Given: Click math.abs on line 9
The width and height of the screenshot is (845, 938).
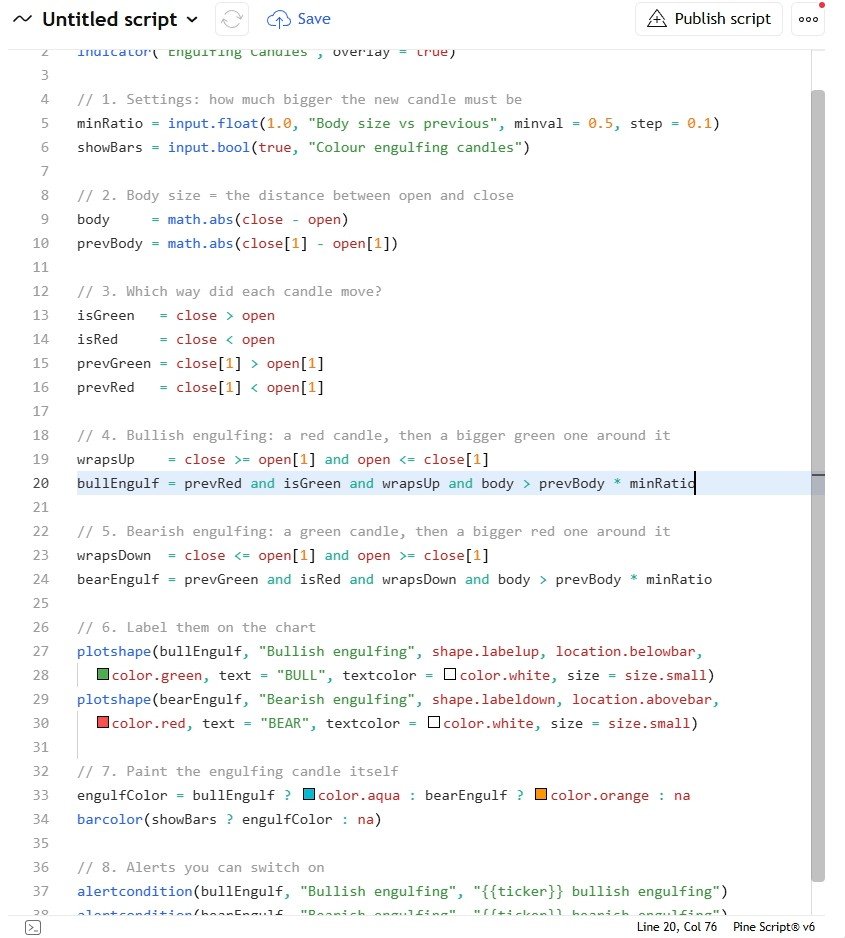Looking at the screenshot, I should coord(200,220).
